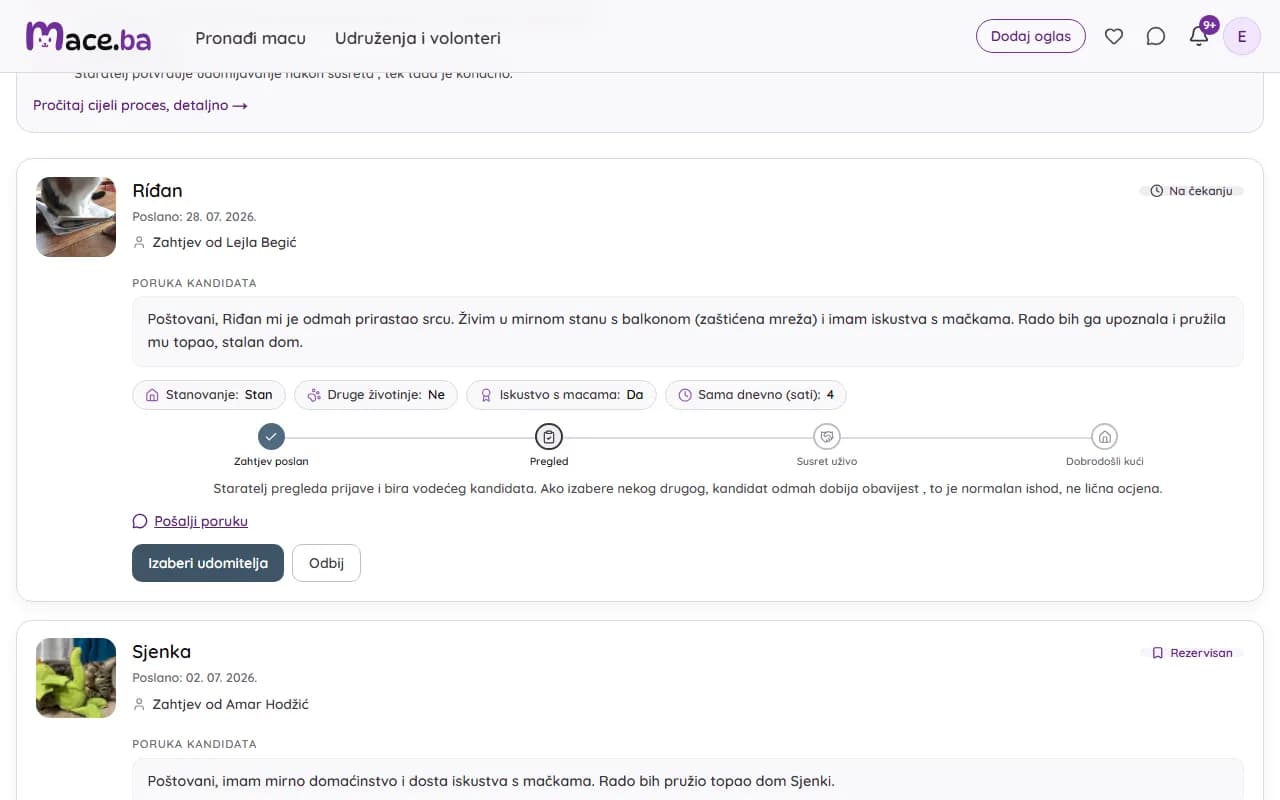Click the 'Pregled' step label
This screenshot has height=800, width=1280.
click(x=549, y=462)
